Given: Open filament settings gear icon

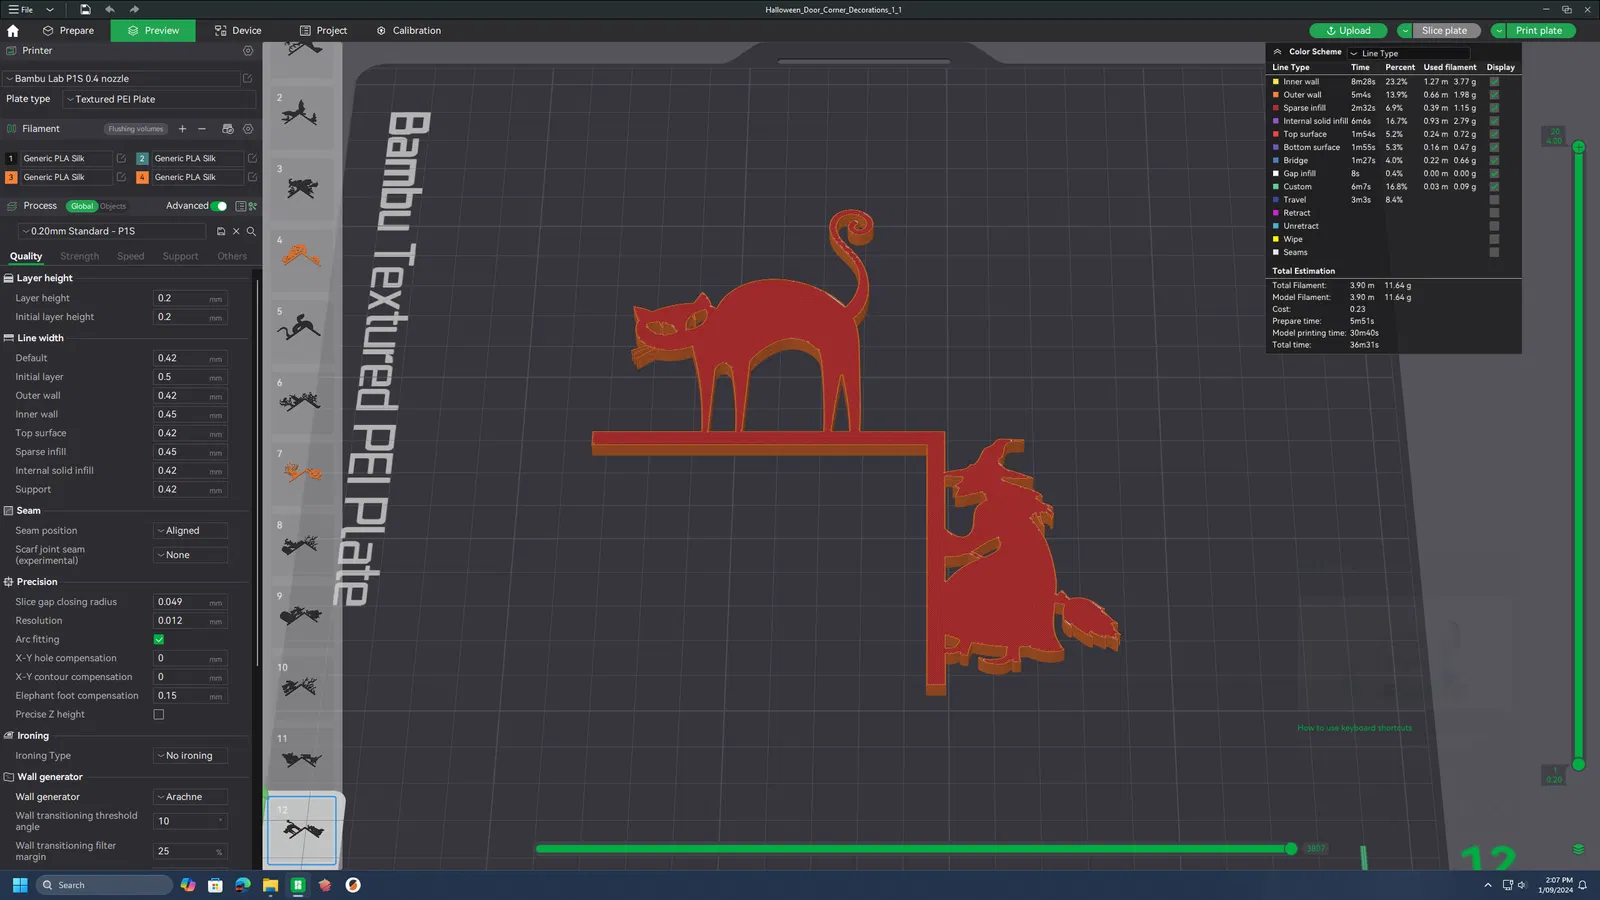Looking at the screenshot, I should click(248, 129).
